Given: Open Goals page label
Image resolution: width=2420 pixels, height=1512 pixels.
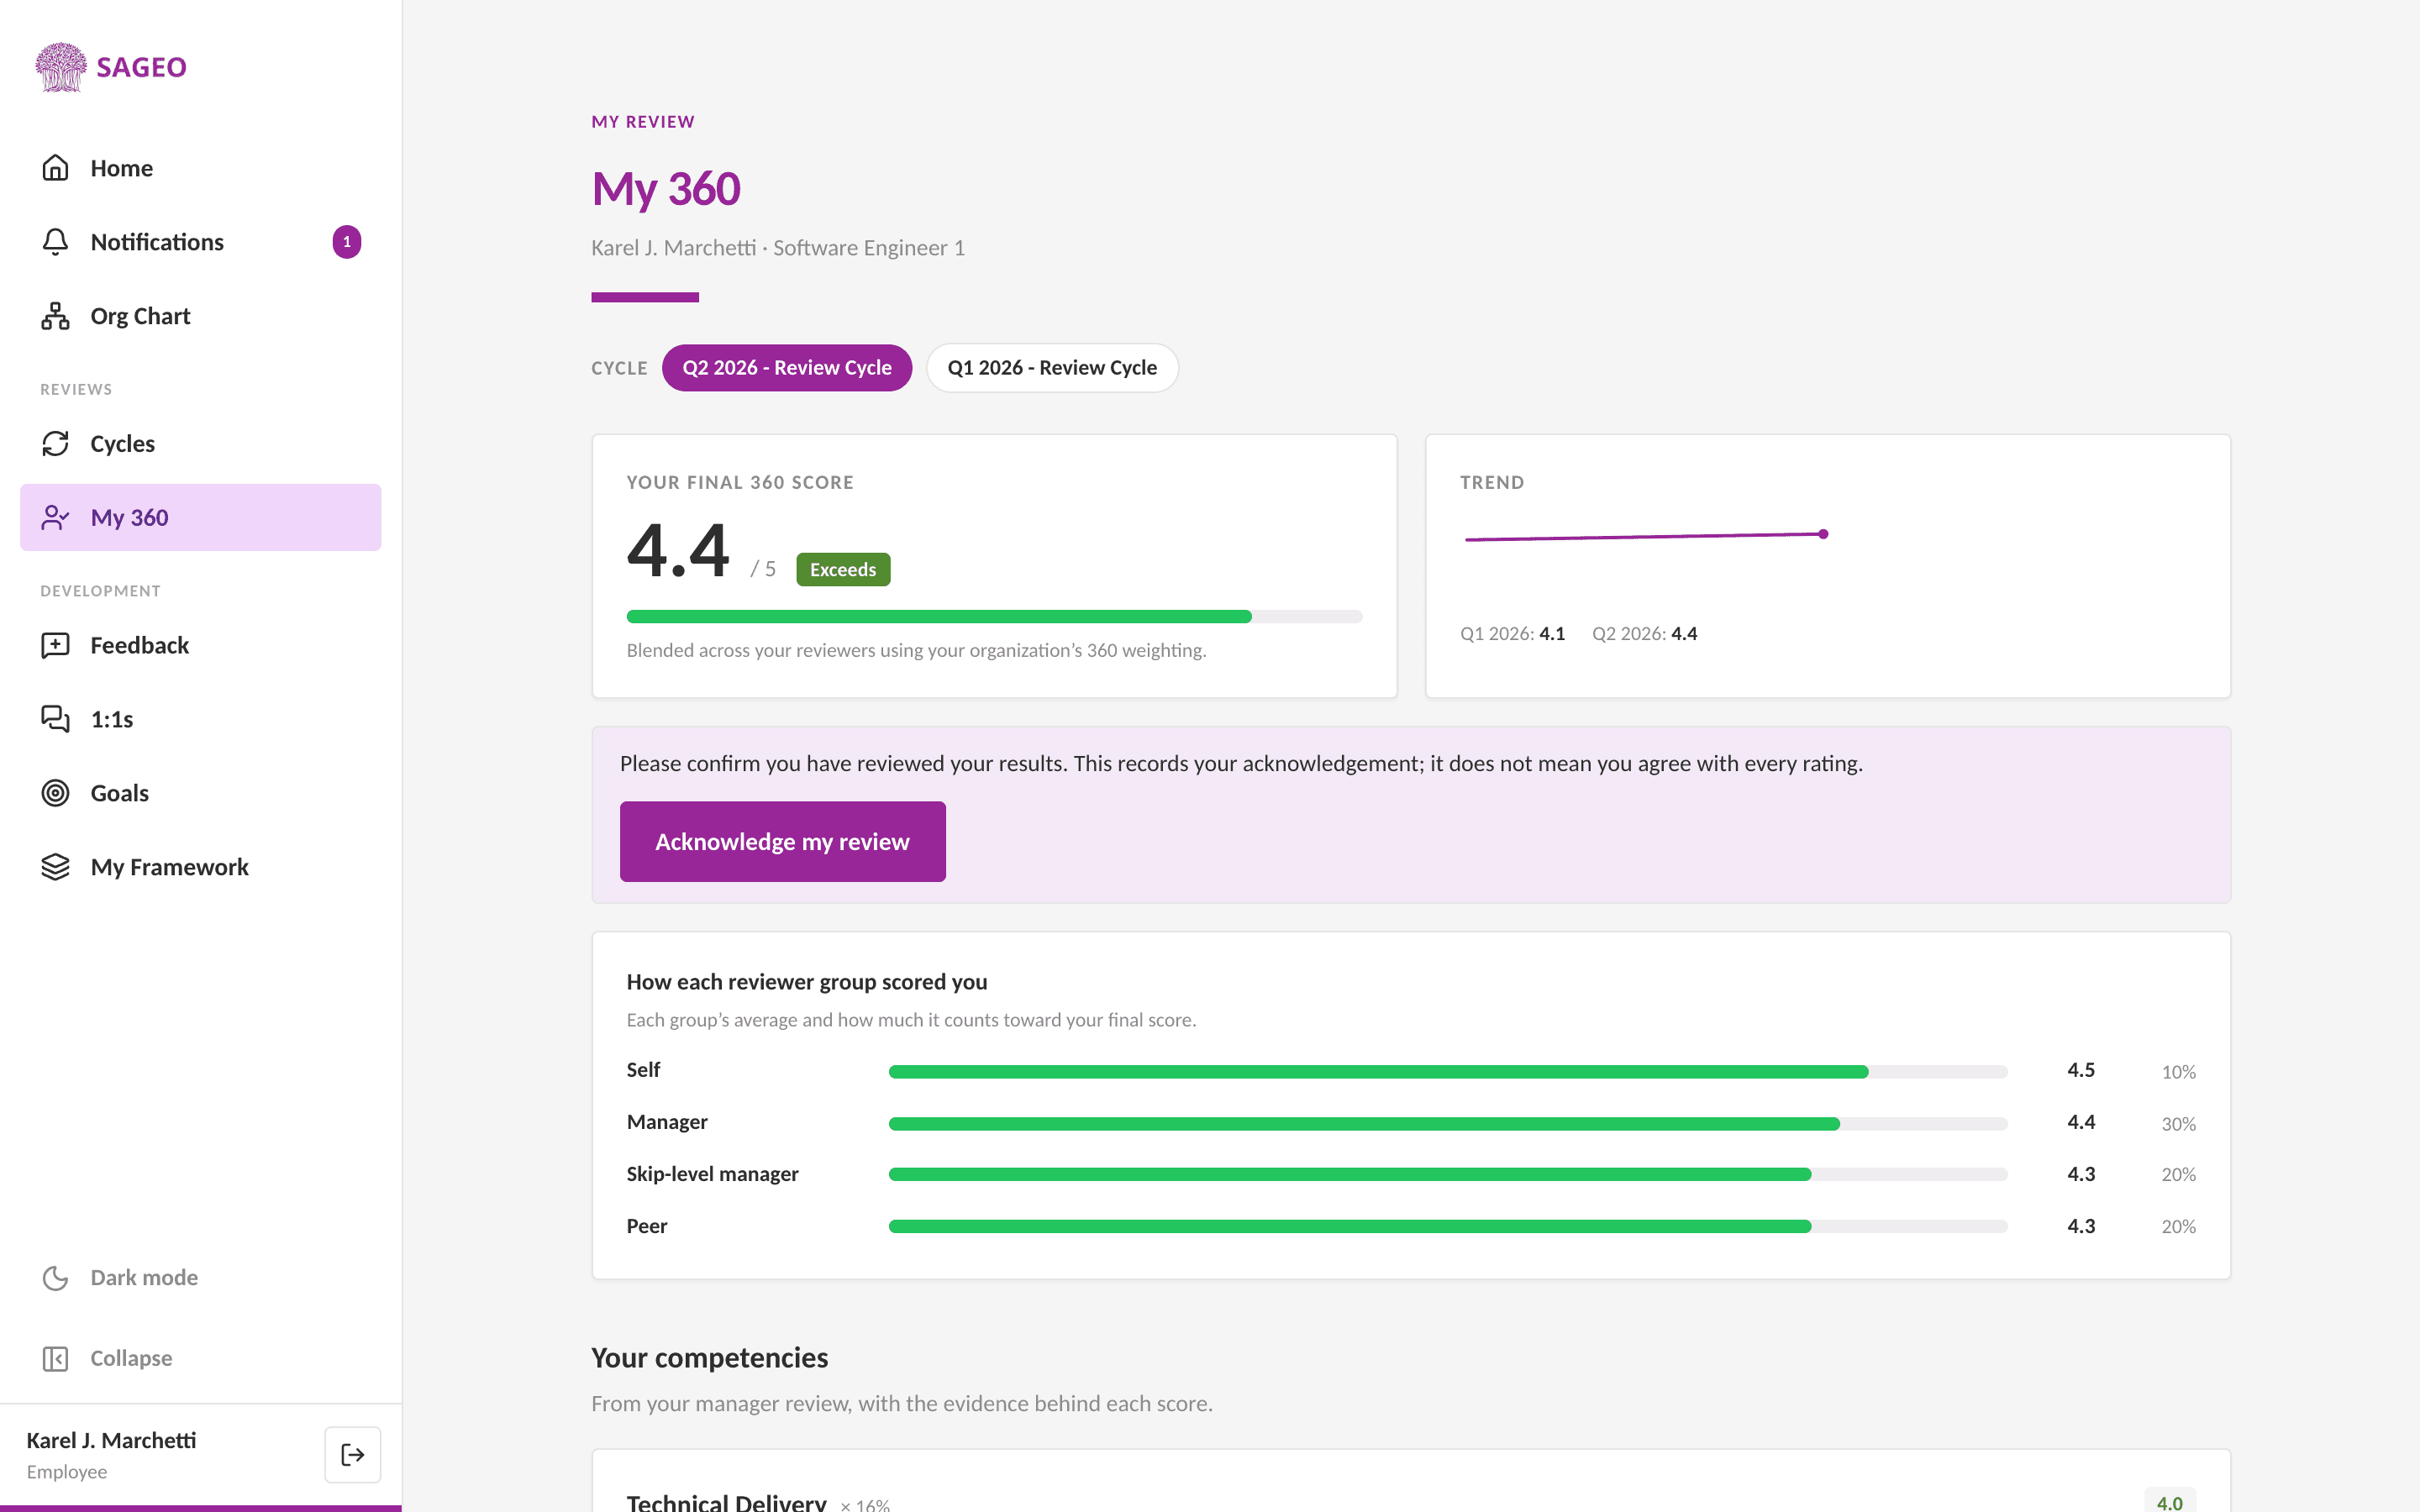Looking at the screenshot, I should click(x=119, y=793).
